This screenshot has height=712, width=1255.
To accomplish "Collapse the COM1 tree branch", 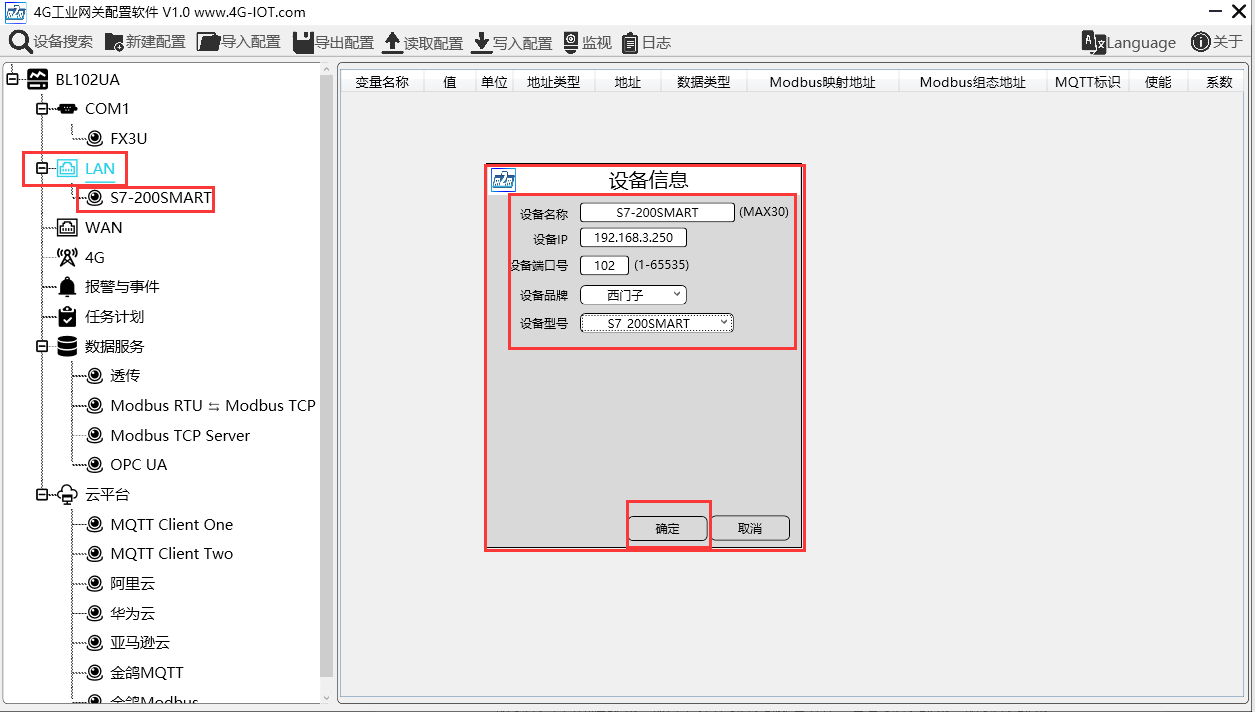I will click(x=42, y=108).
